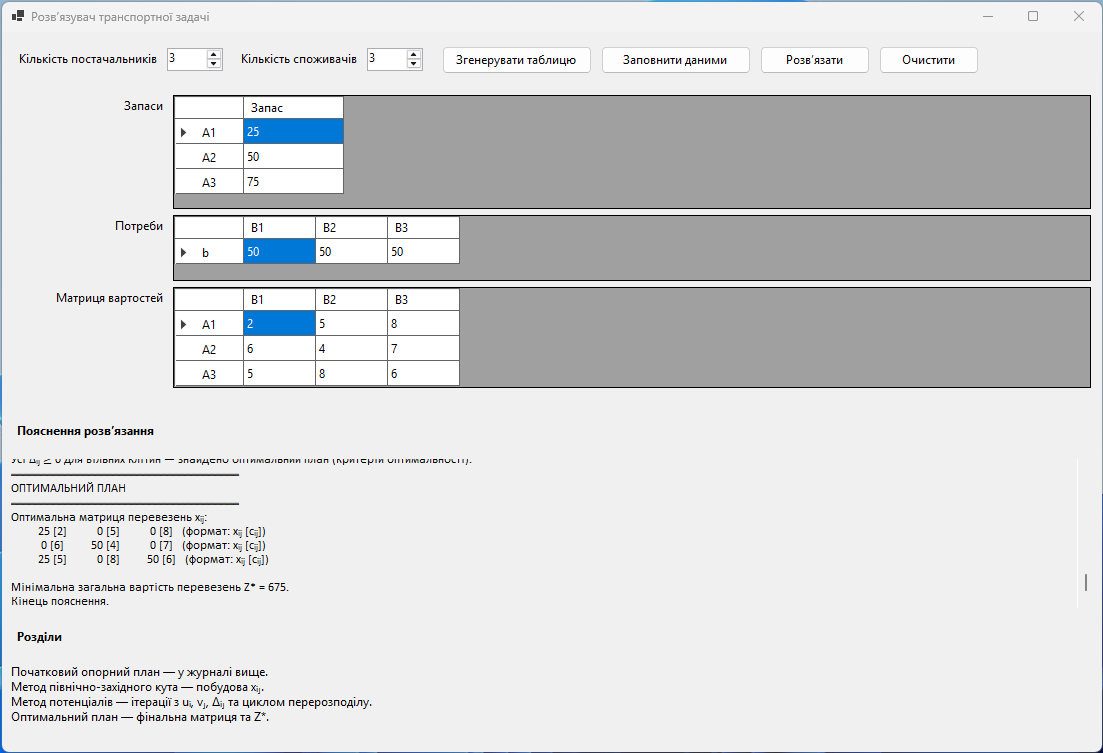Select cost cell A1–B1 with value 2
1103x753 pixels.
click(279, 324)
